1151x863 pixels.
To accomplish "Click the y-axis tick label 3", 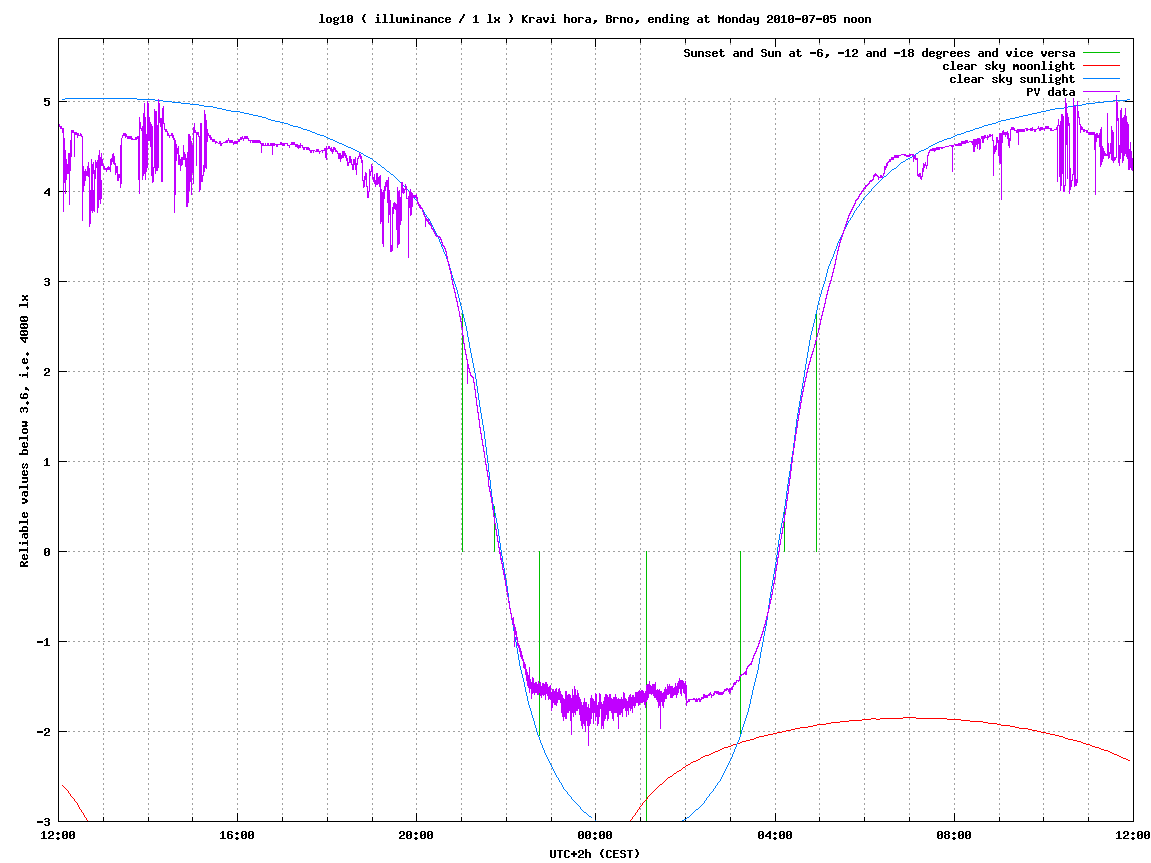I will pos(48,282).
